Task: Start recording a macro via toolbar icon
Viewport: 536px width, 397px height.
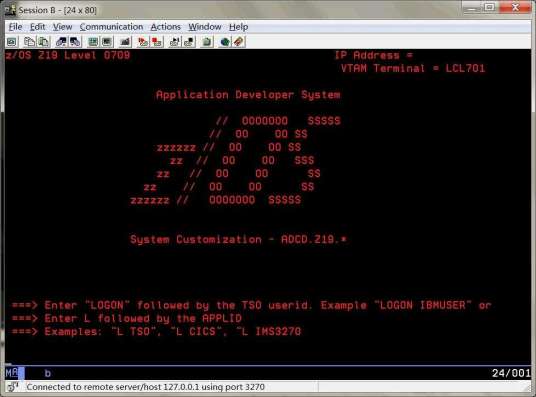Action: [143, 42]
